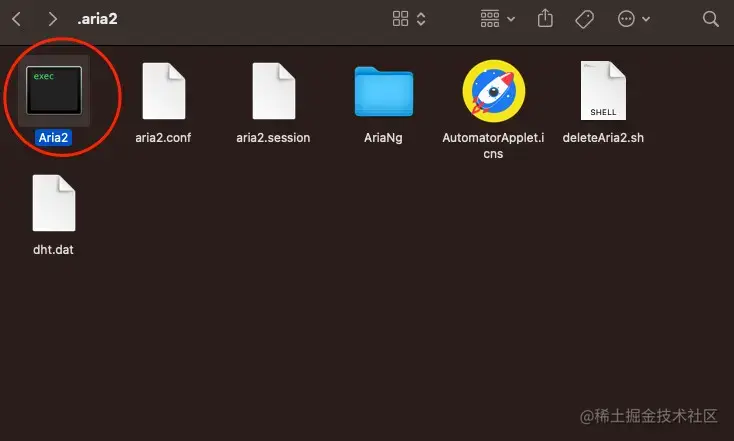Go back with the left chevron
Viewport: 734px width, 441px height.
(16, 19)
